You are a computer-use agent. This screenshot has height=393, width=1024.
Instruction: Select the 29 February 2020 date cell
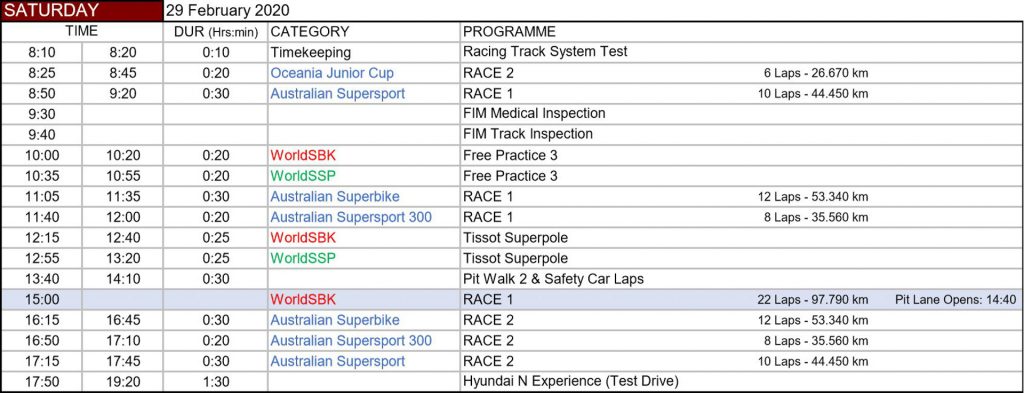pos(227,11)
